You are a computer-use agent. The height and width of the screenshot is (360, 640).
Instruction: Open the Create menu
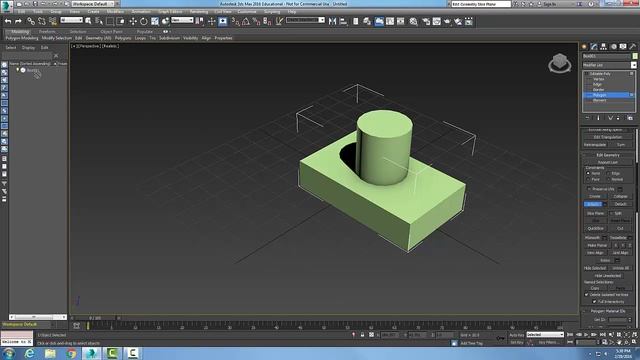[93, 11]
